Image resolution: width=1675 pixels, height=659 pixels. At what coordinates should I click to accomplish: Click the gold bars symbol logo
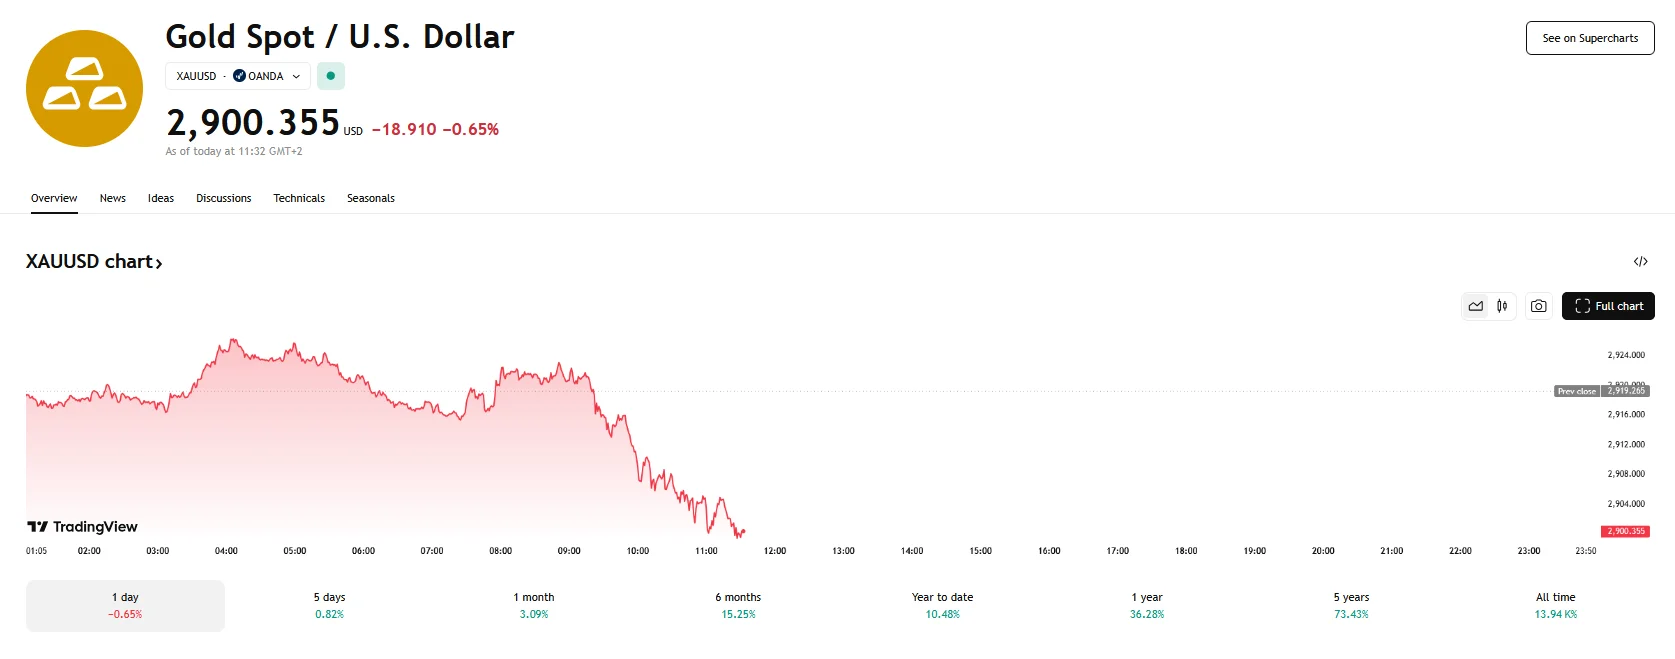[84, 88]
